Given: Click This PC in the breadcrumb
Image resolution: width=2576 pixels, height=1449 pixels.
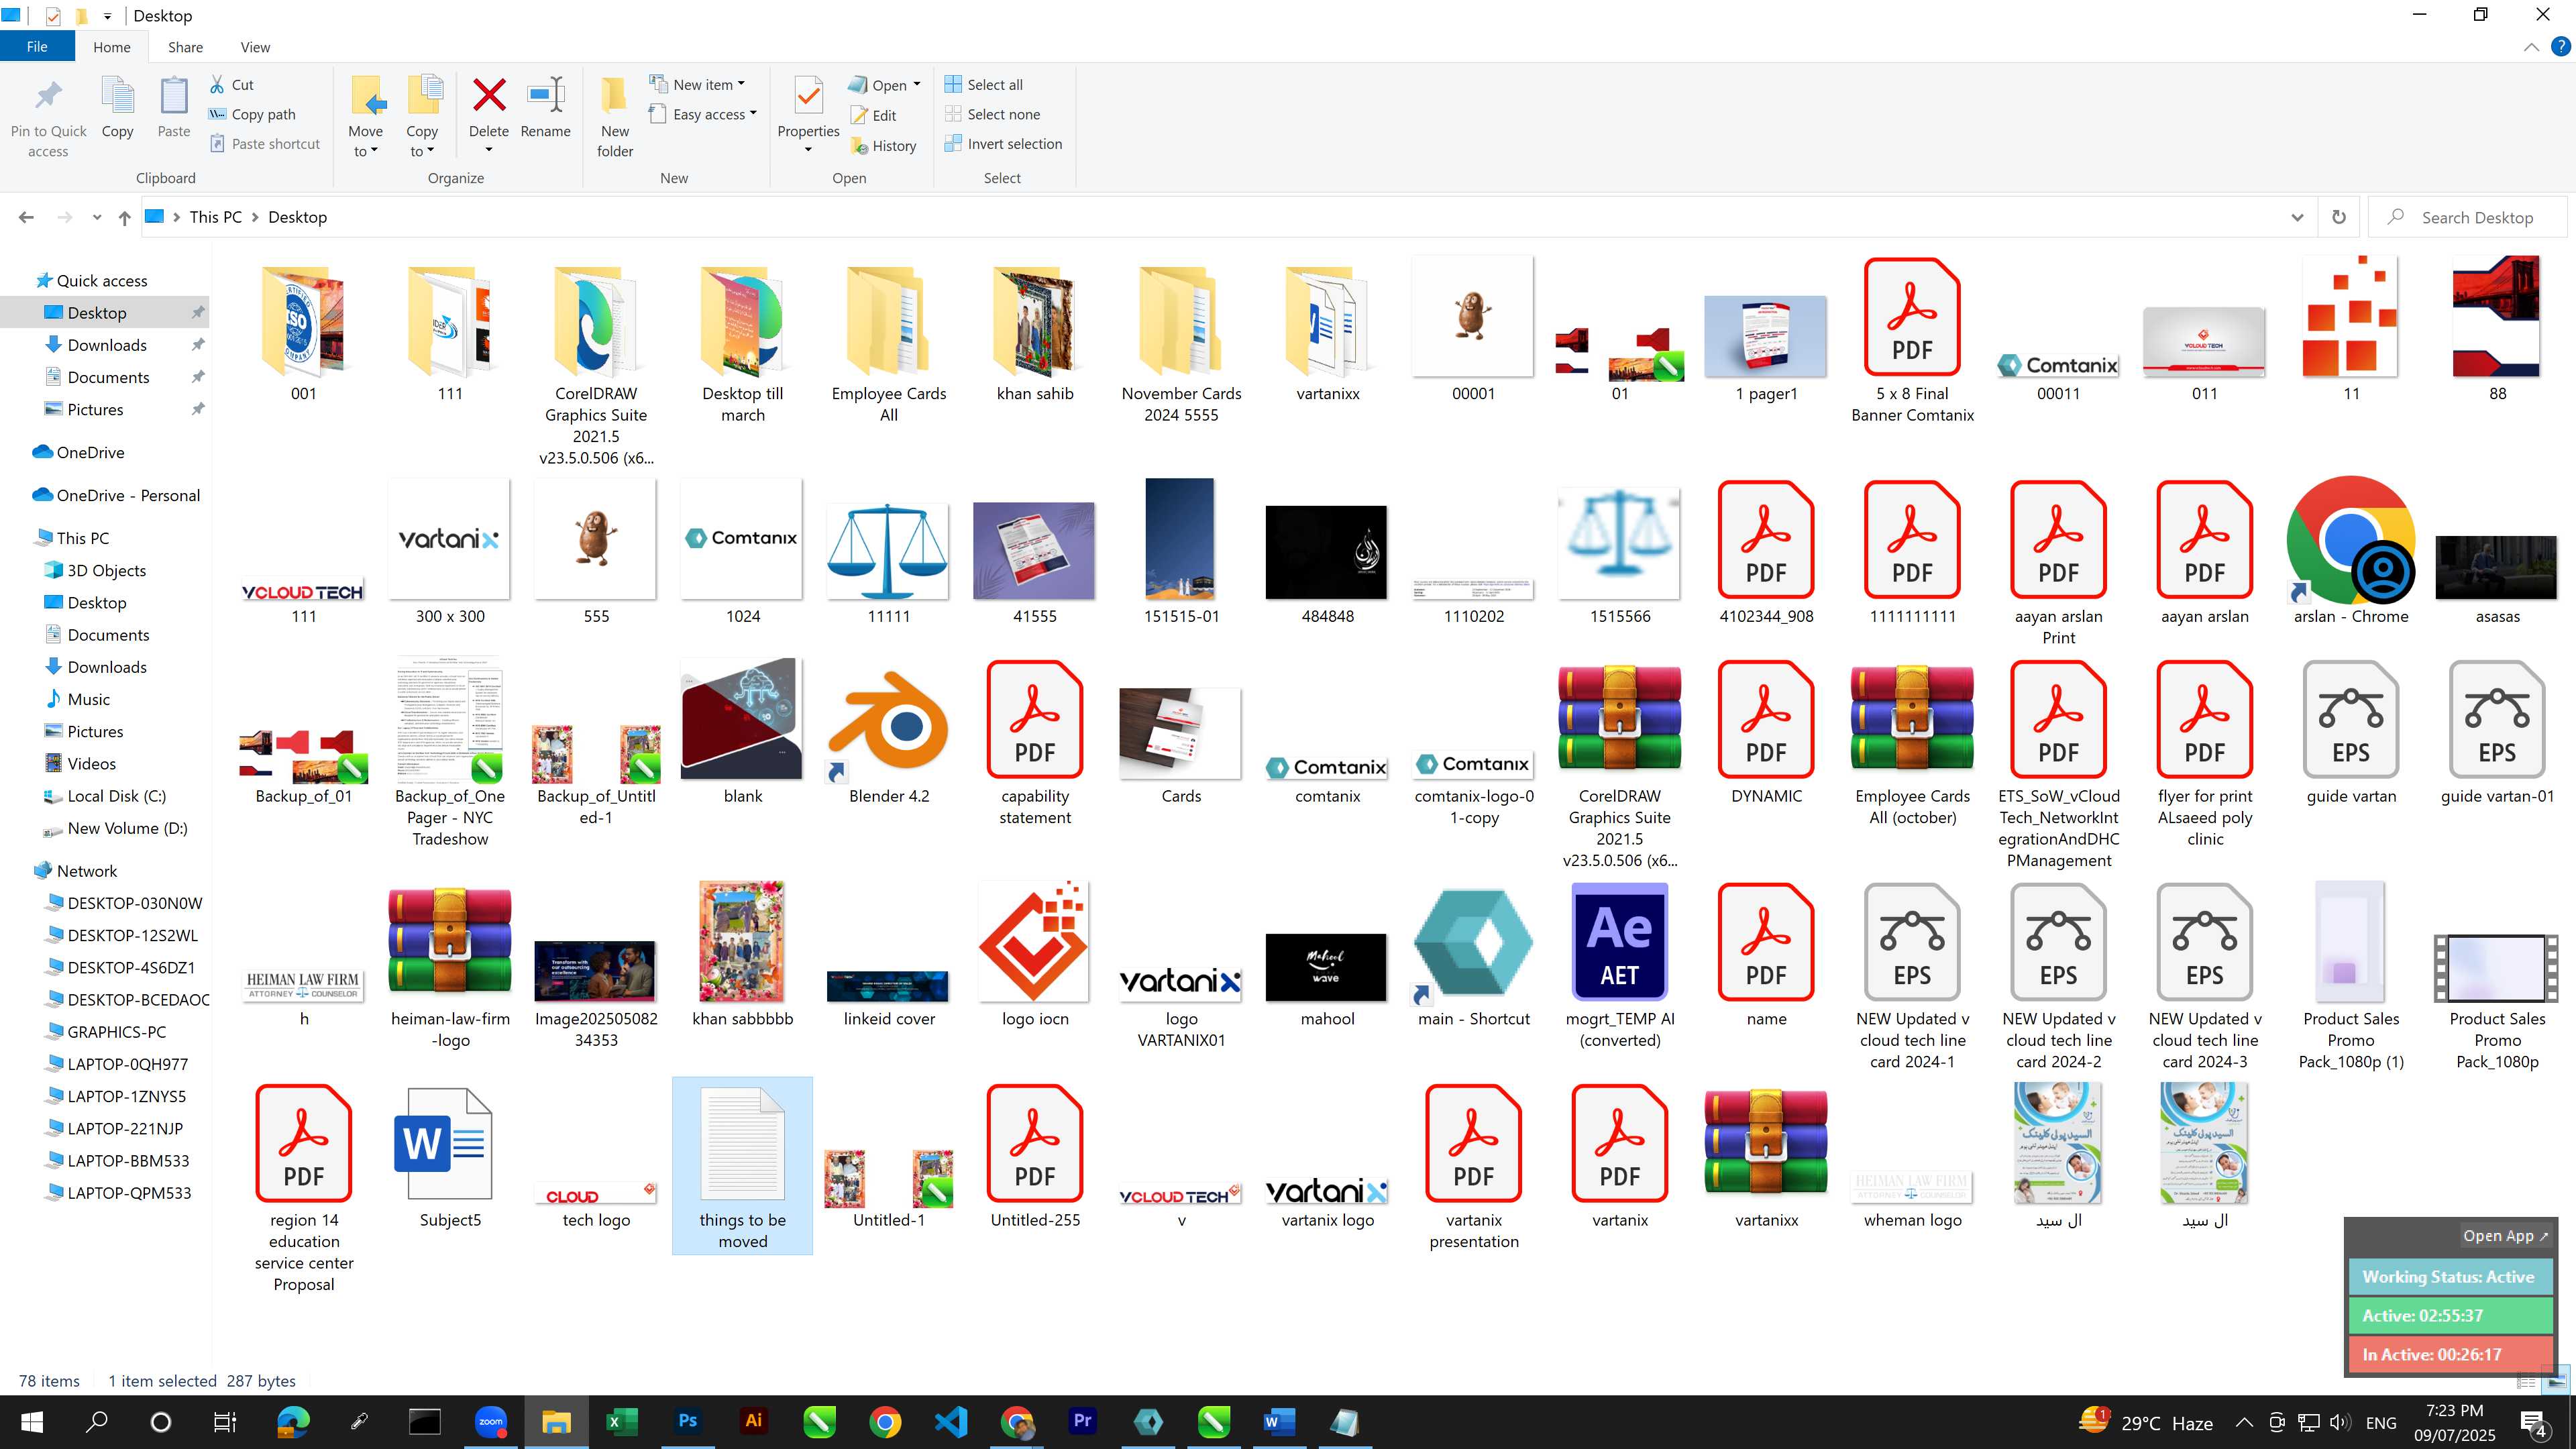Looking at the screenshot, I should [x=216, y=217].
